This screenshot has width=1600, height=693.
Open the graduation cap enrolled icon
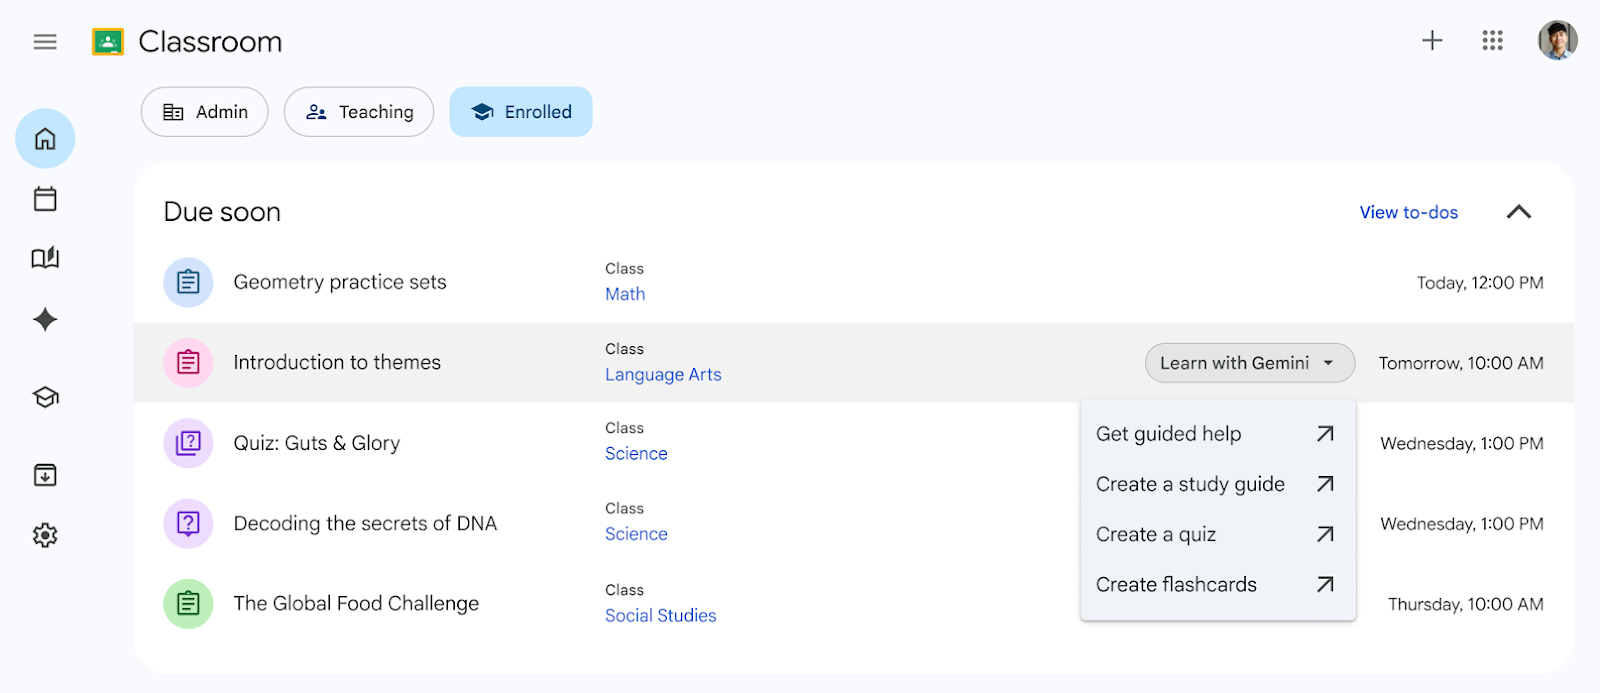pyautogui.click(x=45, y=397)
